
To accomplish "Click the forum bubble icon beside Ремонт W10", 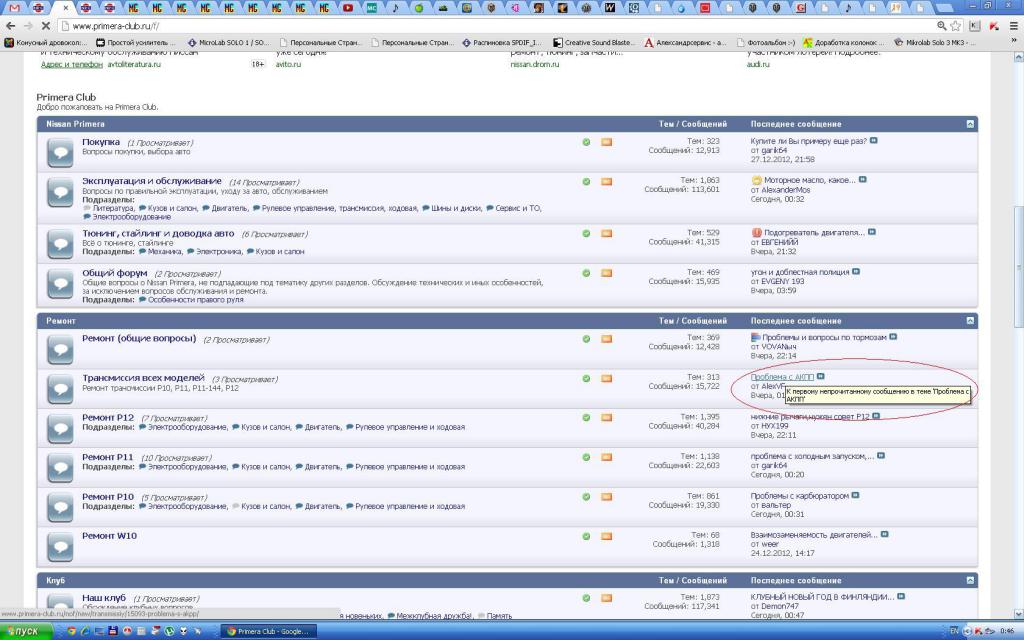I will click(60, 547).
